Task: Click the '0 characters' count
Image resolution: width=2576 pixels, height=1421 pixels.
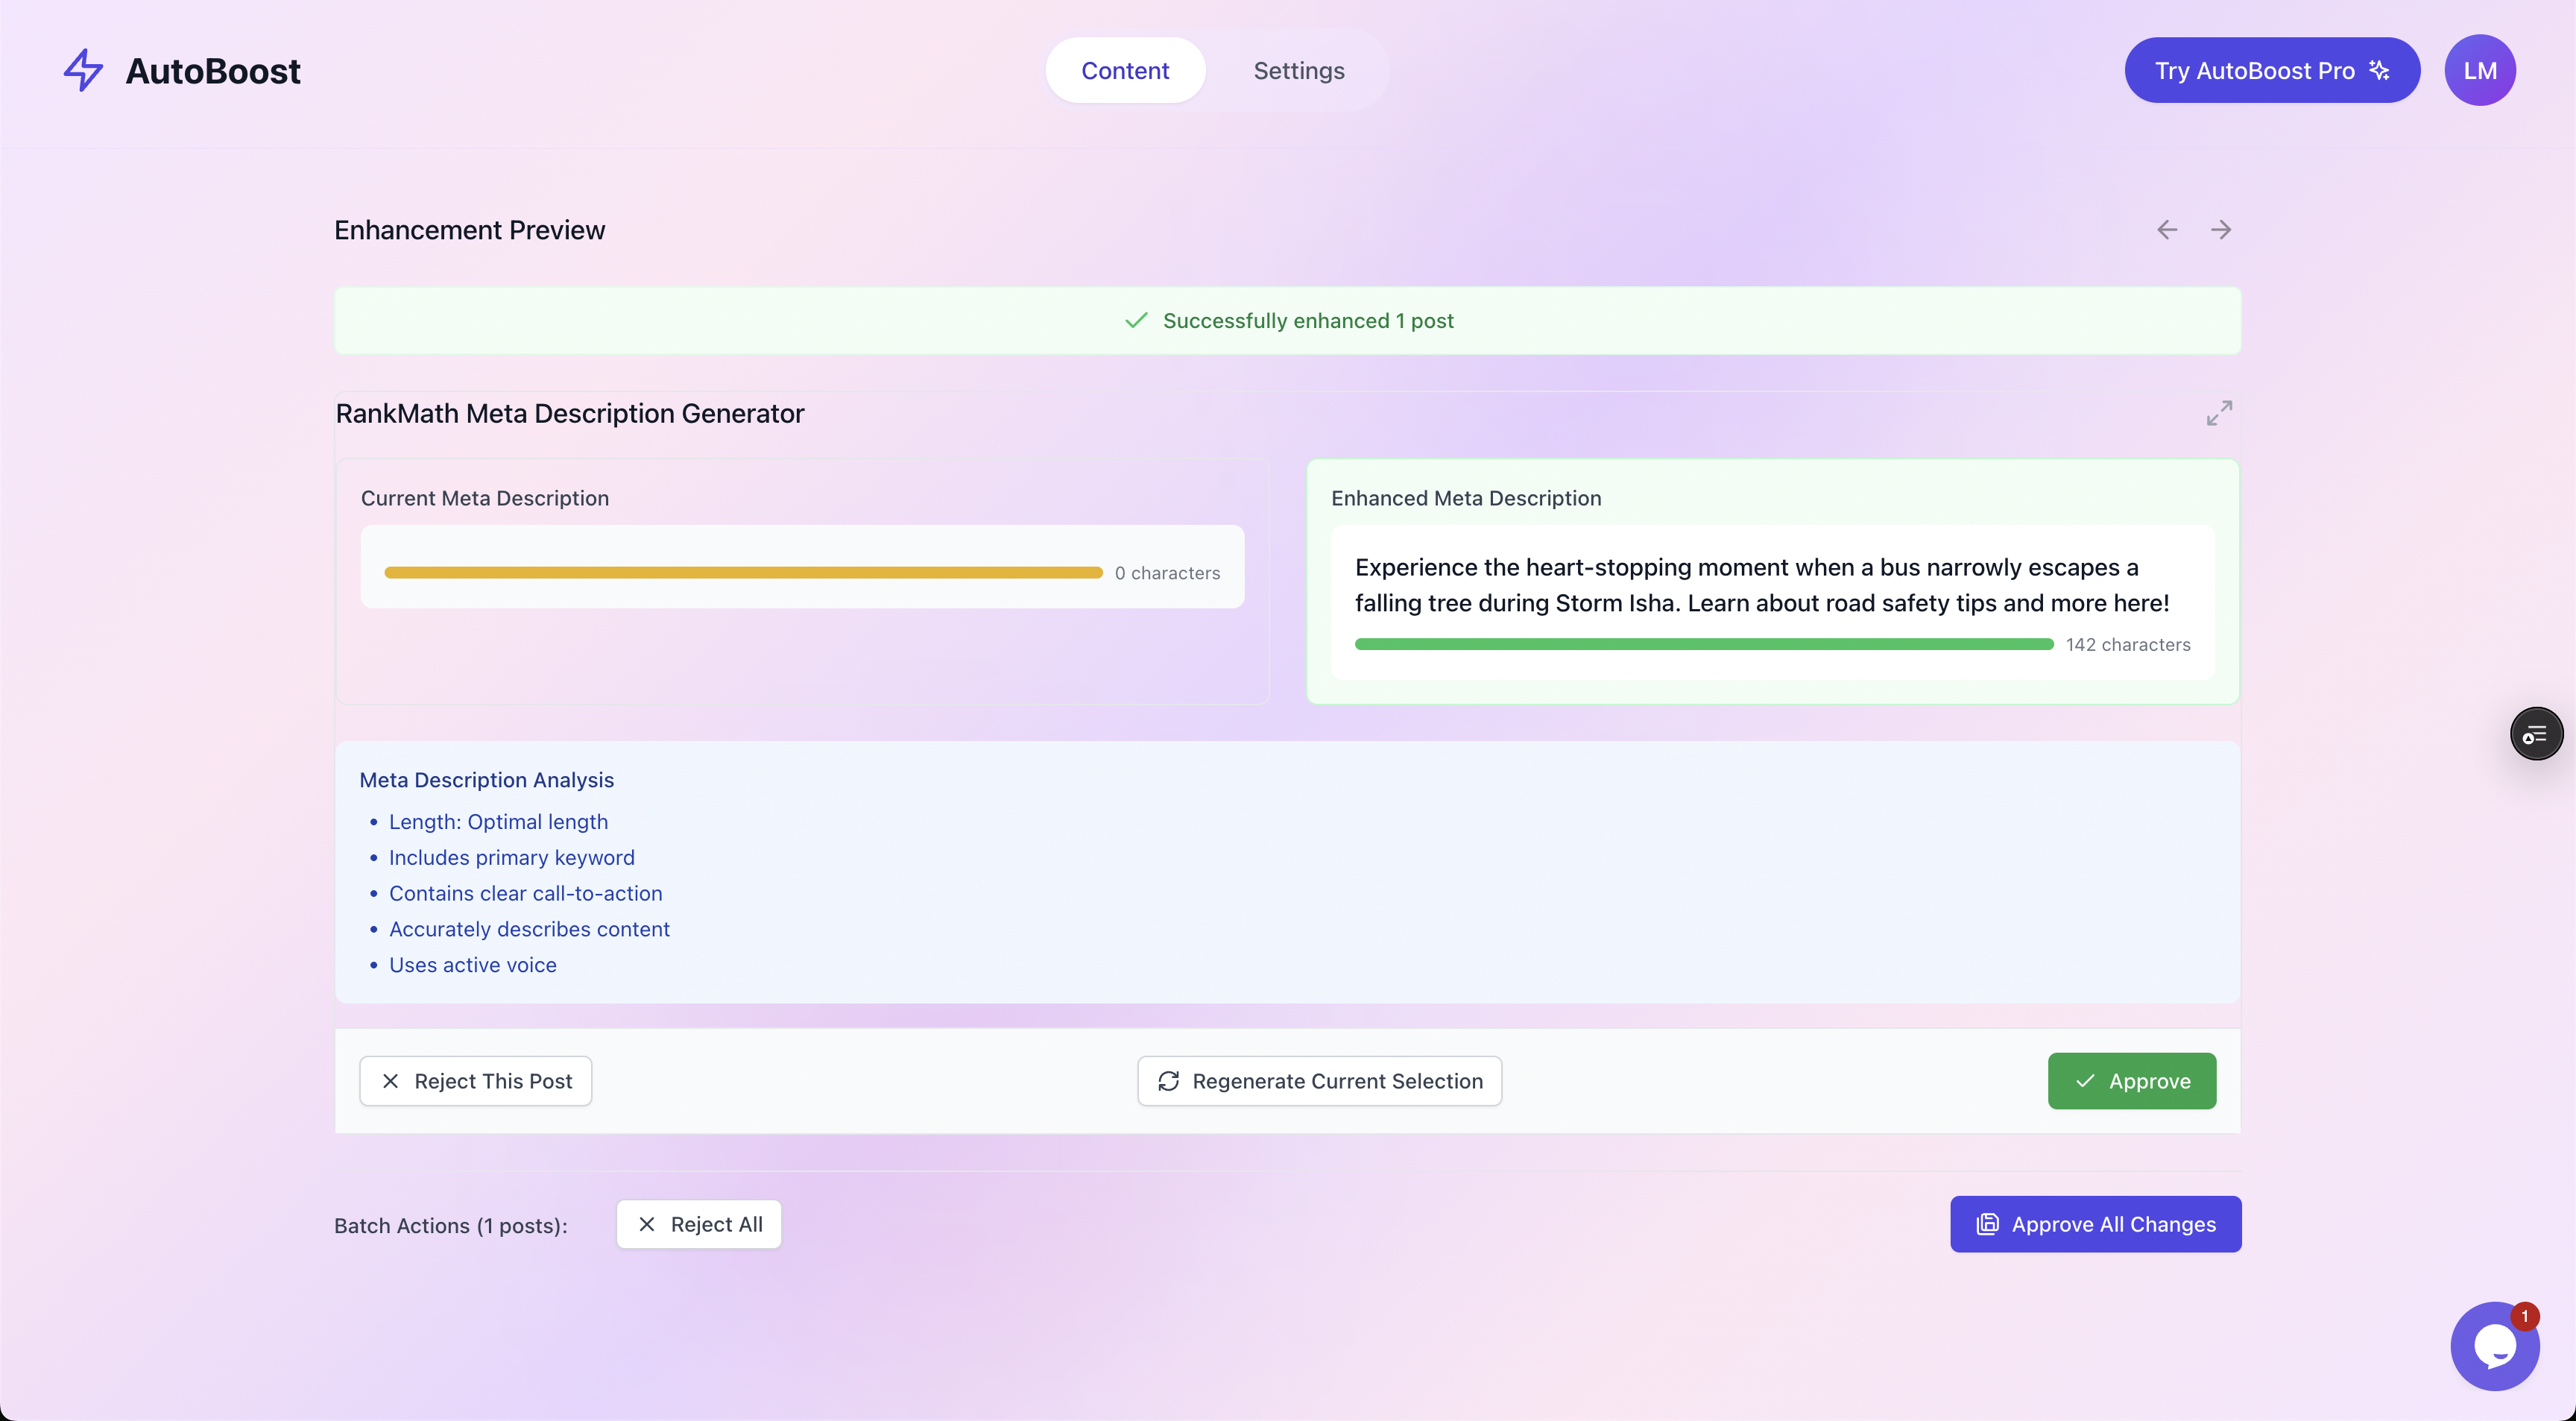Action: [x=1167, y=573]
